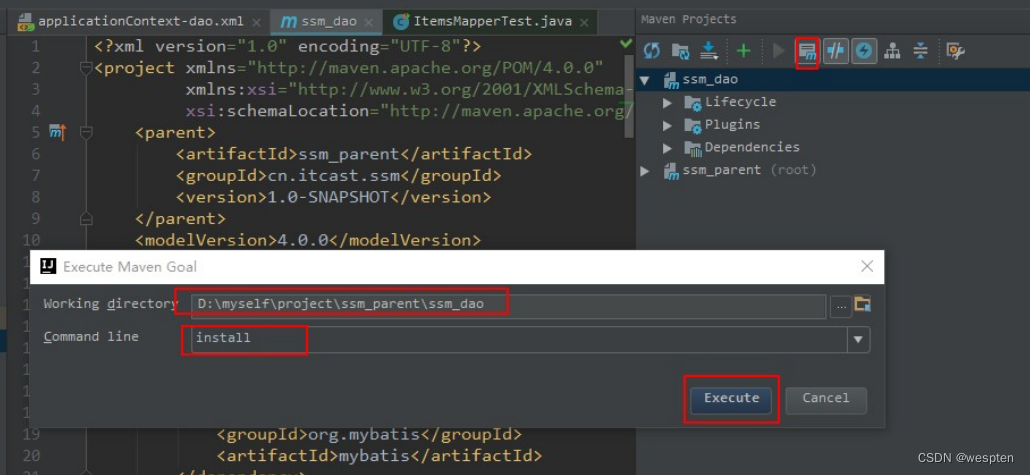The height and width of the screenshot is (475, 1030).
Task: Select ssm_dao in Maven Projects tree
Action: pyautogui.click(x=710, y=80)
